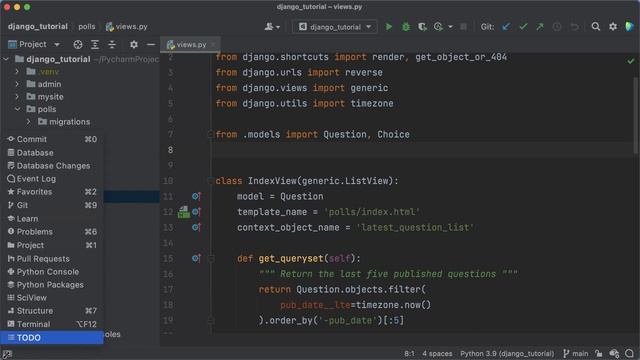Open Project panel options gear
The width and height of the screenshot is (640, 360).
133,44
